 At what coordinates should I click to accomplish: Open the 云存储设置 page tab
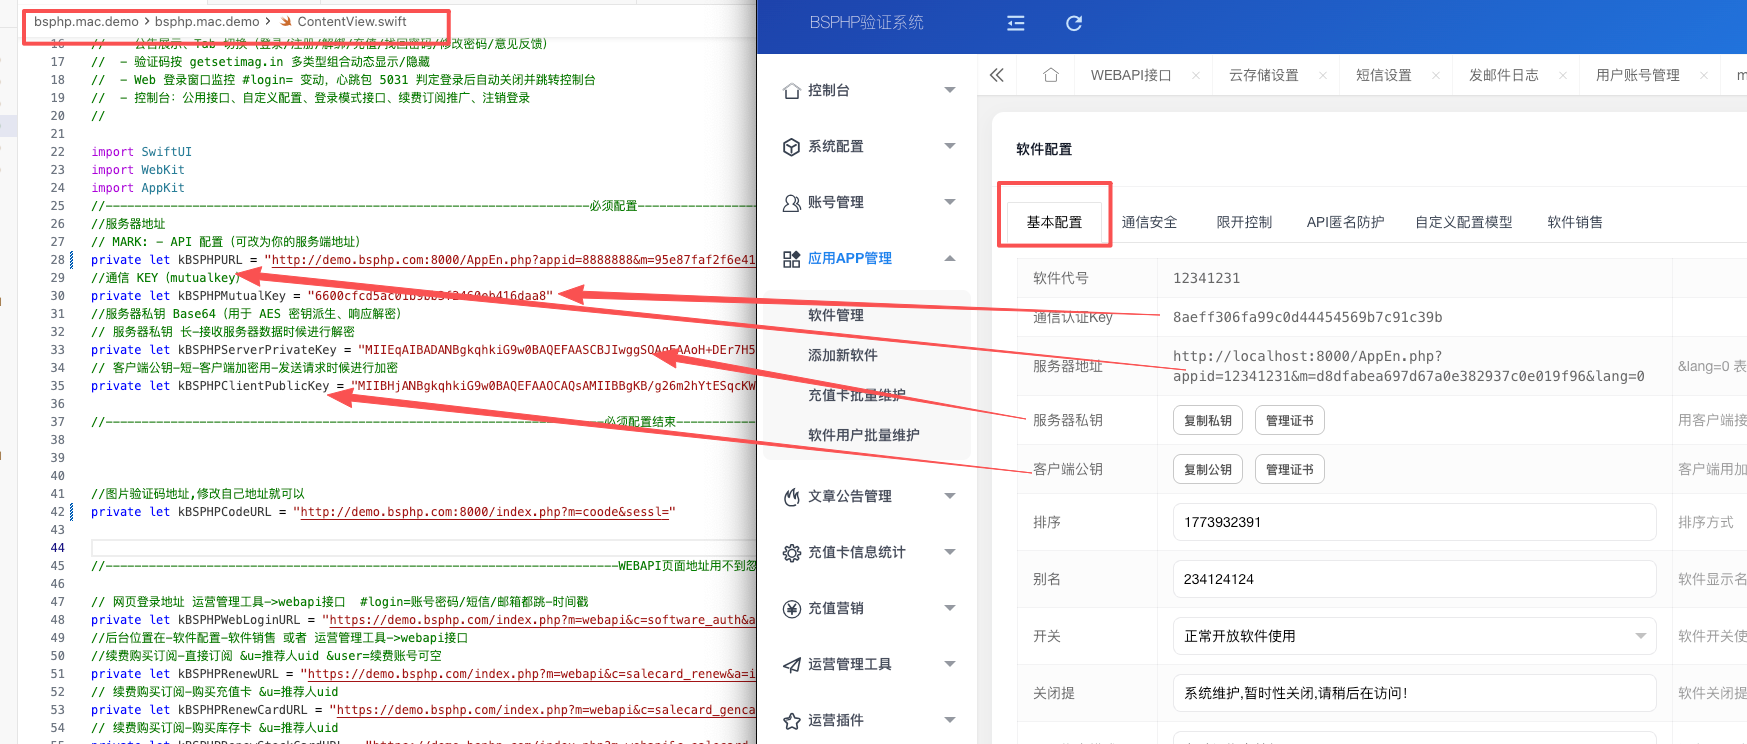coord(1264,76)
